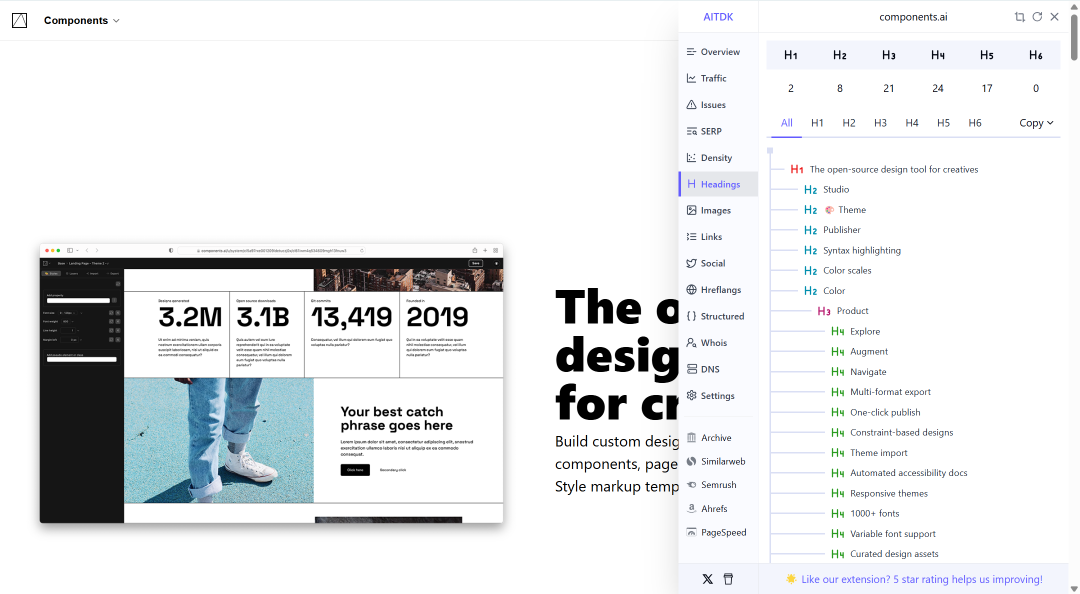Click the H2 'Publisher' heading row
The image size is (1080, 594).
point(832,229)
